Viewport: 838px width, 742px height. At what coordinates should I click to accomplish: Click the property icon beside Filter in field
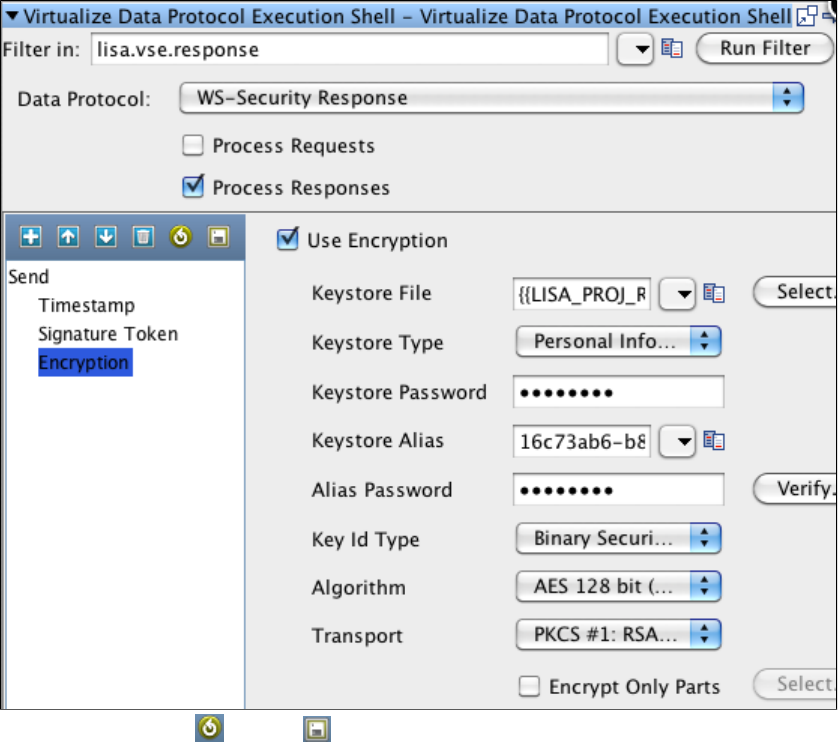pos(672,48)
